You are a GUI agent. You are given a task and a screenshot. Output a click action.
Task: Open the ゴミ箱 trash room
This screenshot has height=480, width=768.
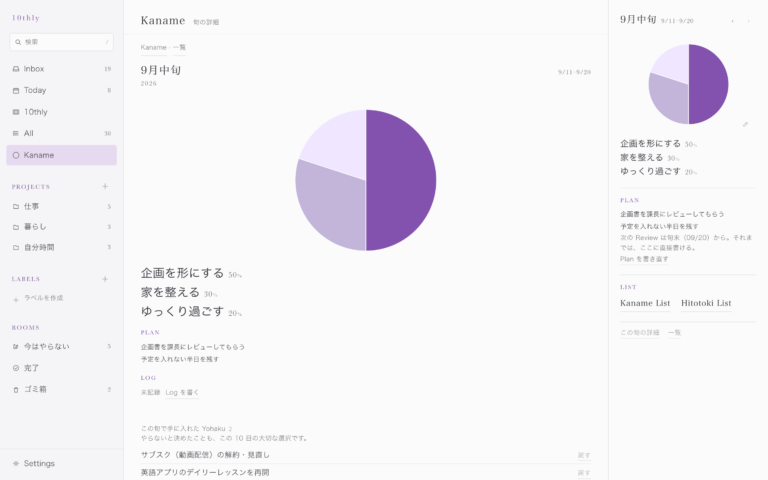tap(61, 389)
